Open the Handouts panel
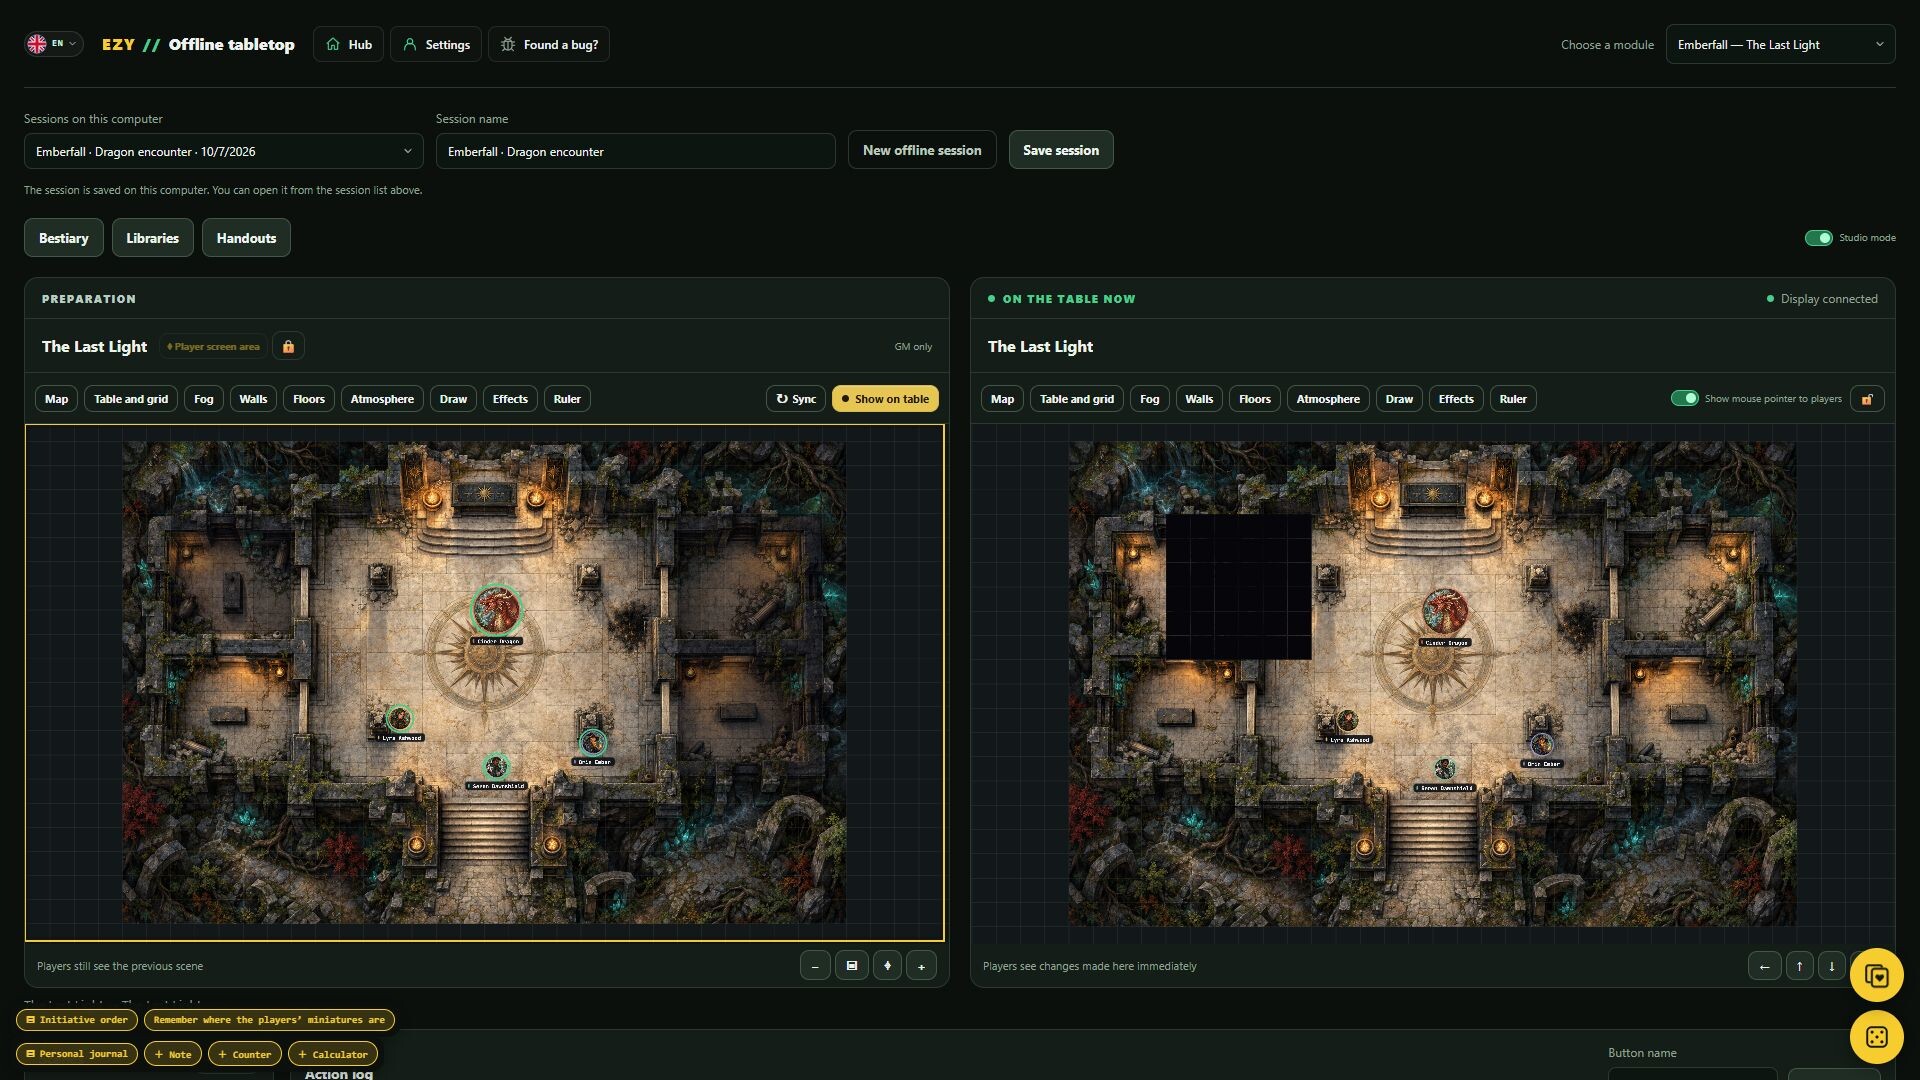This screenshot has width=1920, height=1080. pyautogui.click(x=246, y=238)
